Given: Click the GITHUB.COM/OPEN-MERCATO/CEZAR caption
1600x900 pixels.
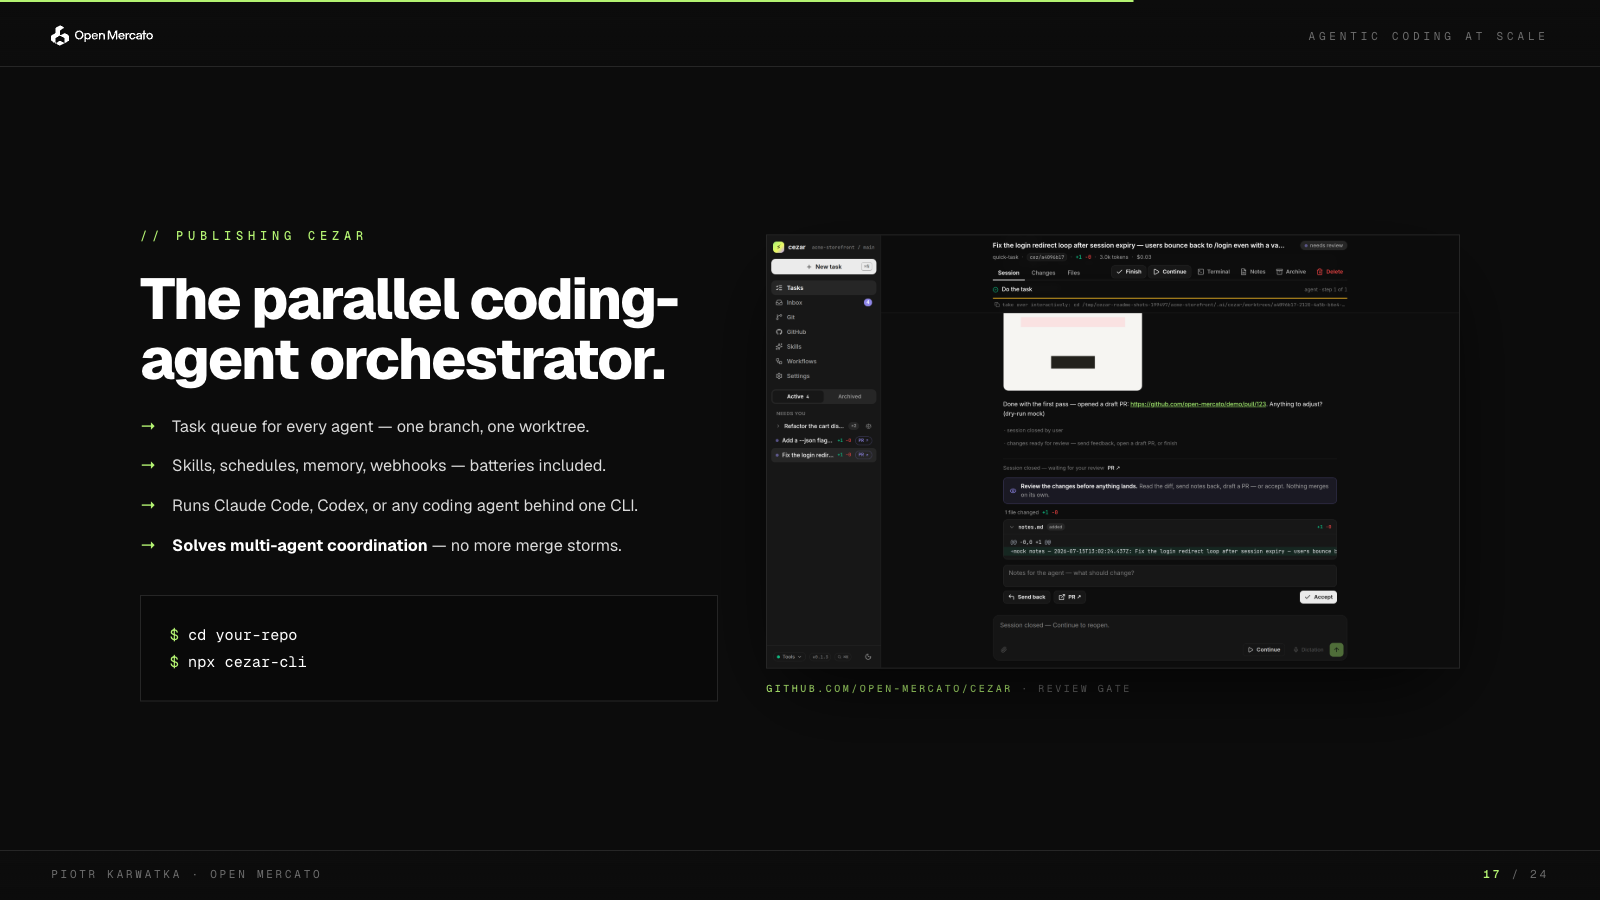Looking at the screenshot, I should coord(888,689).
